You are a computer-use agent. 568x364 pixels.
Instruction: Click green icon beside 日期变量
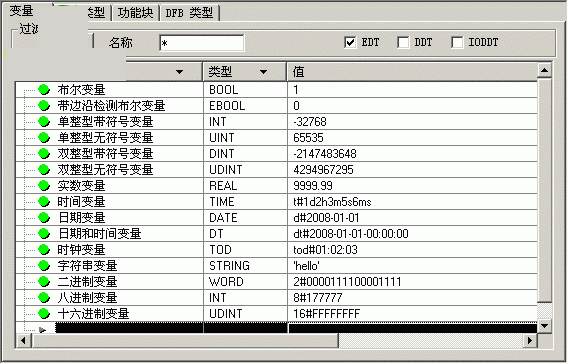point(44,217)
